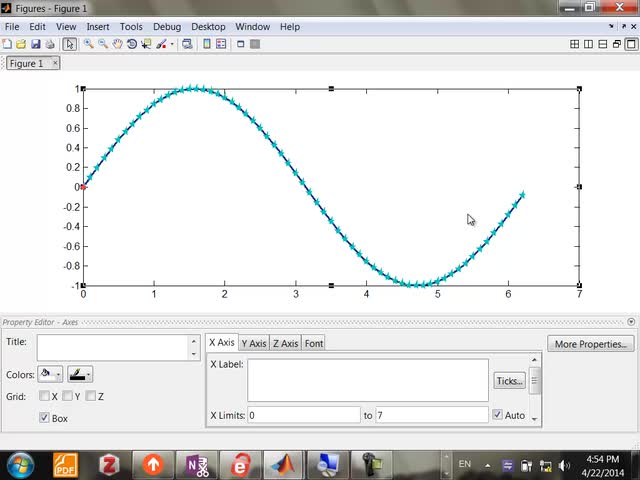
Task: Insert a legend from the toolbar
Action: tap(221, 44)
